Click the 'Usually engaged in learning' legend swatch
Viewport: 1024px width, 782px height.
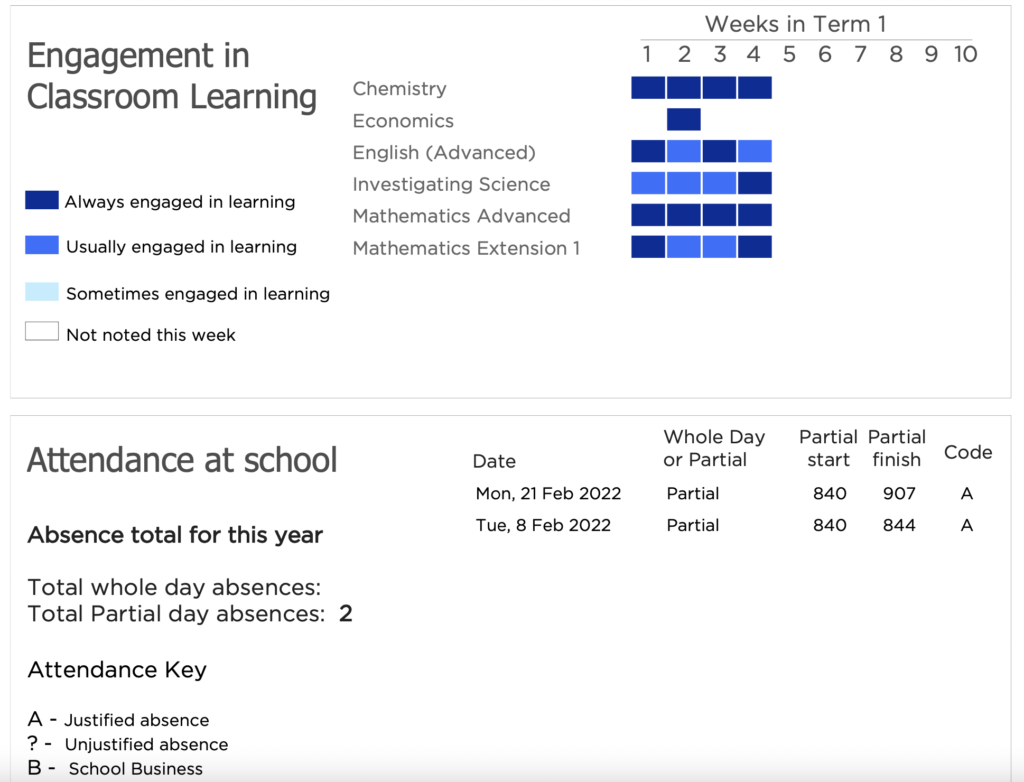click(42, 245)
